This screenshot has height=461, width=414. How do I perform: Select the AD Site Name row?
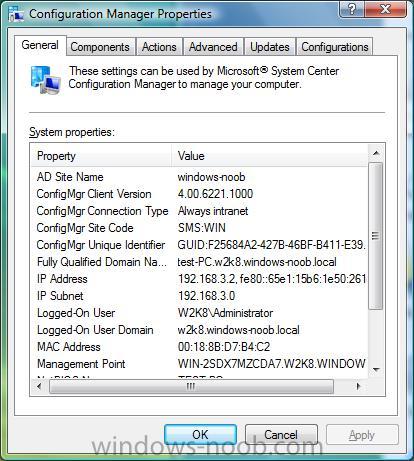[x=199, y=177]
